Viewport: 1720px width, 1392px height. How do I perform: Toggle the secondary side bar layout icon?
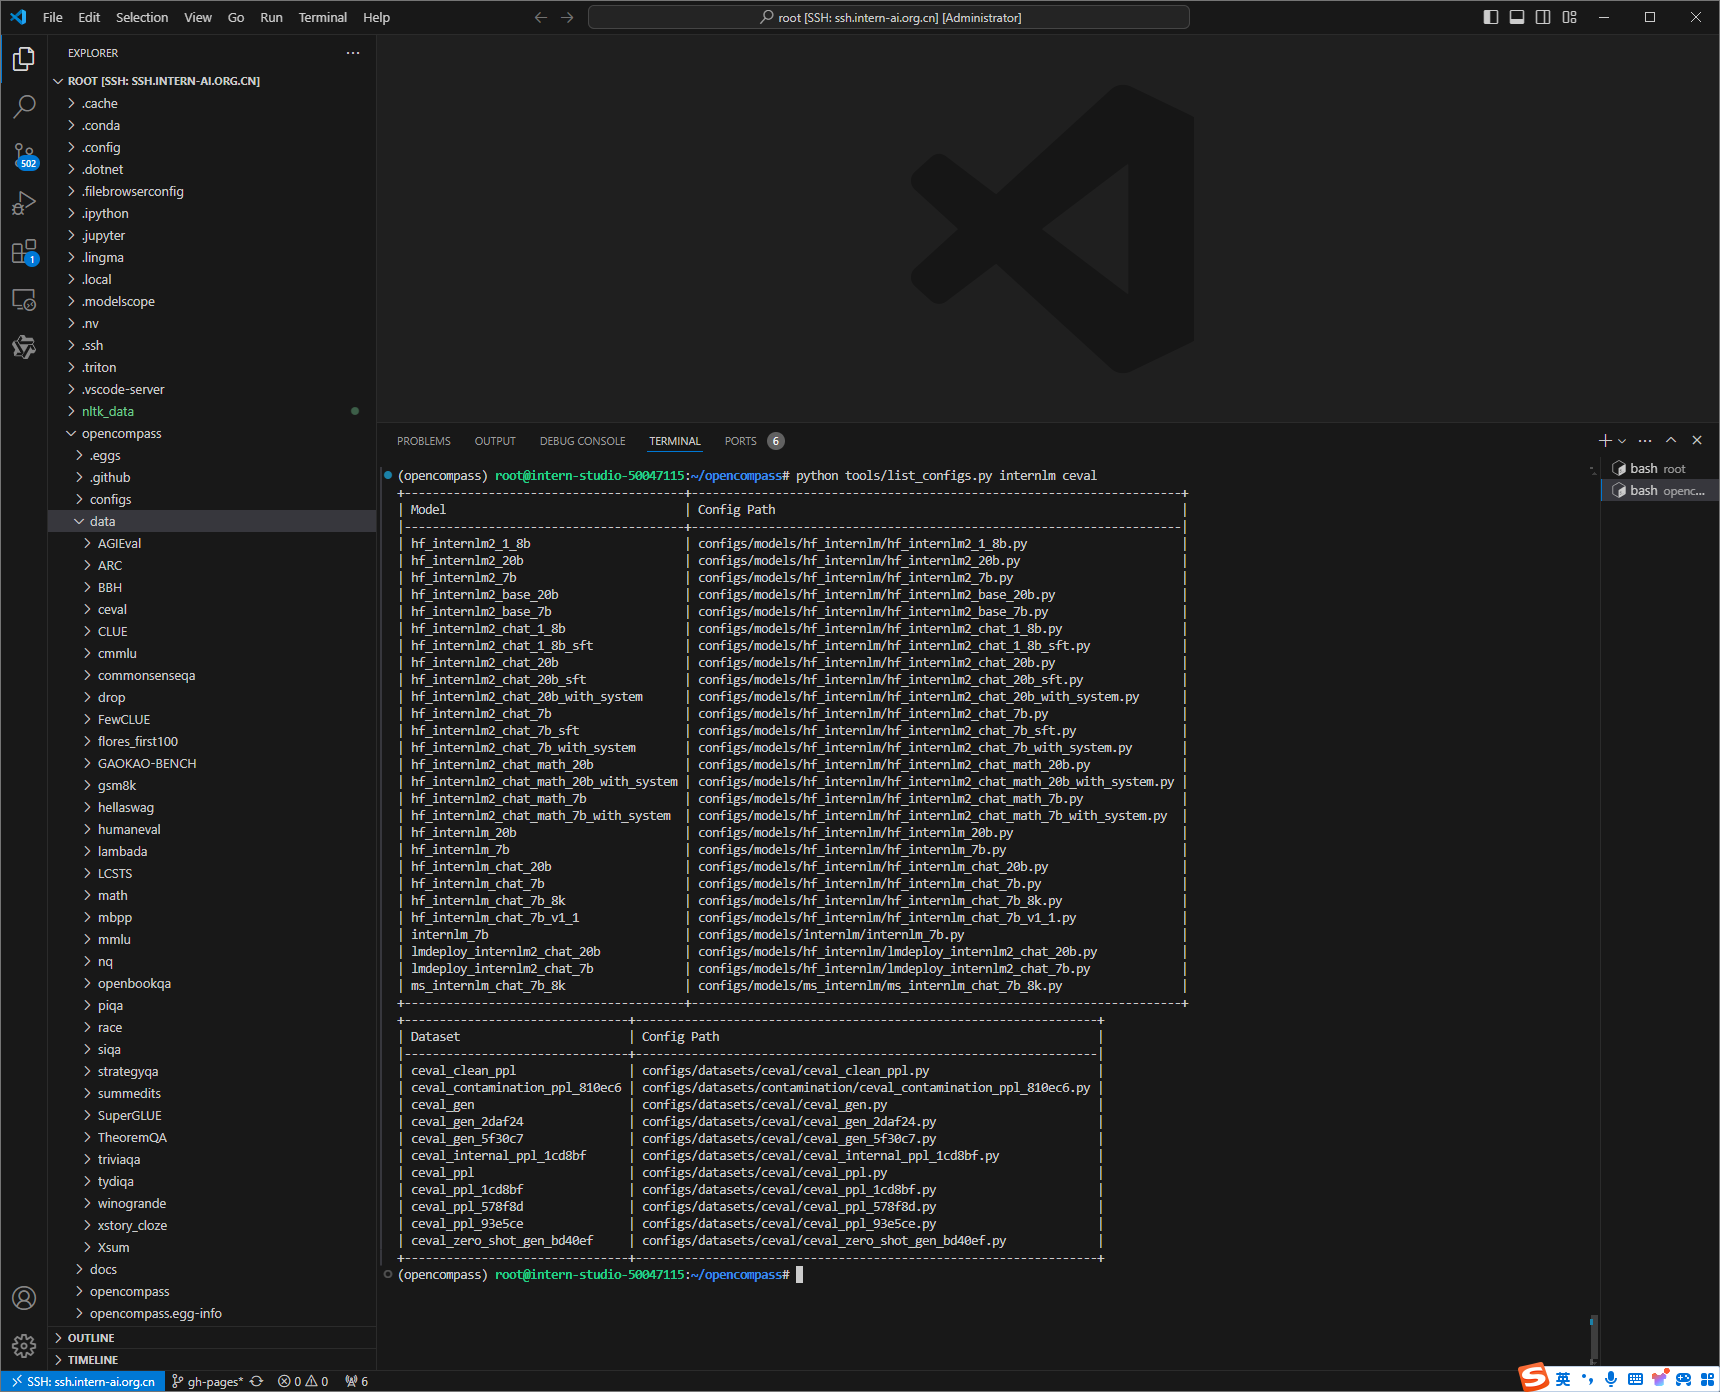[x=1543, y=17]
